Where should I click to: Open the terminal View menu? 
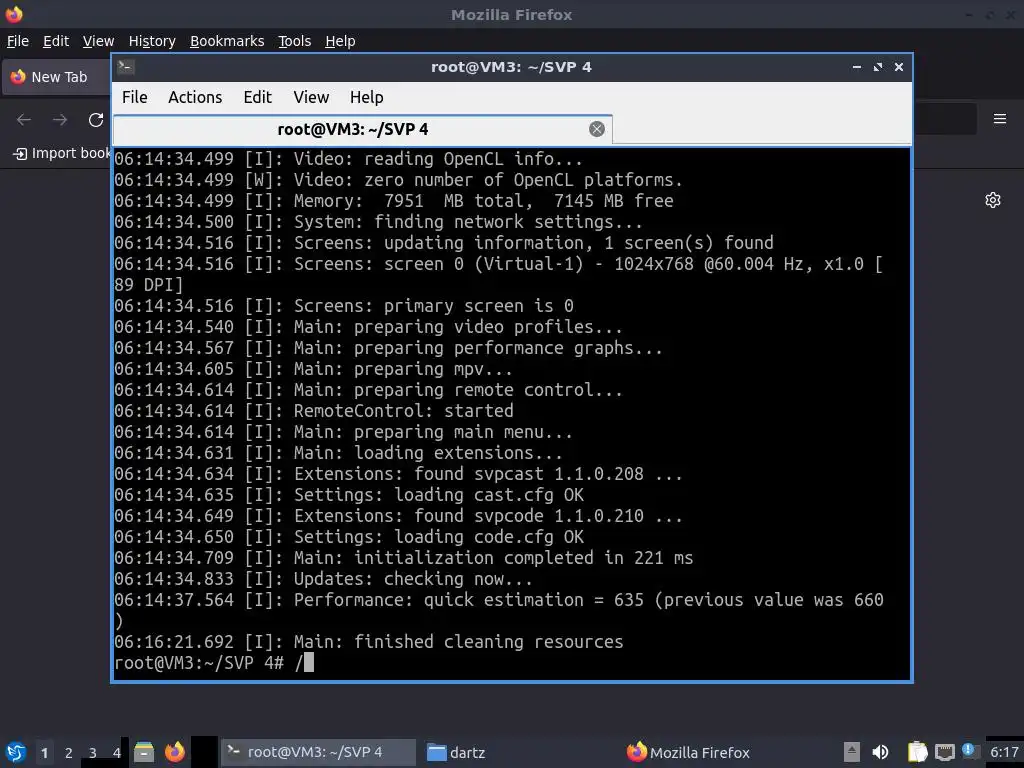(311, 97)
